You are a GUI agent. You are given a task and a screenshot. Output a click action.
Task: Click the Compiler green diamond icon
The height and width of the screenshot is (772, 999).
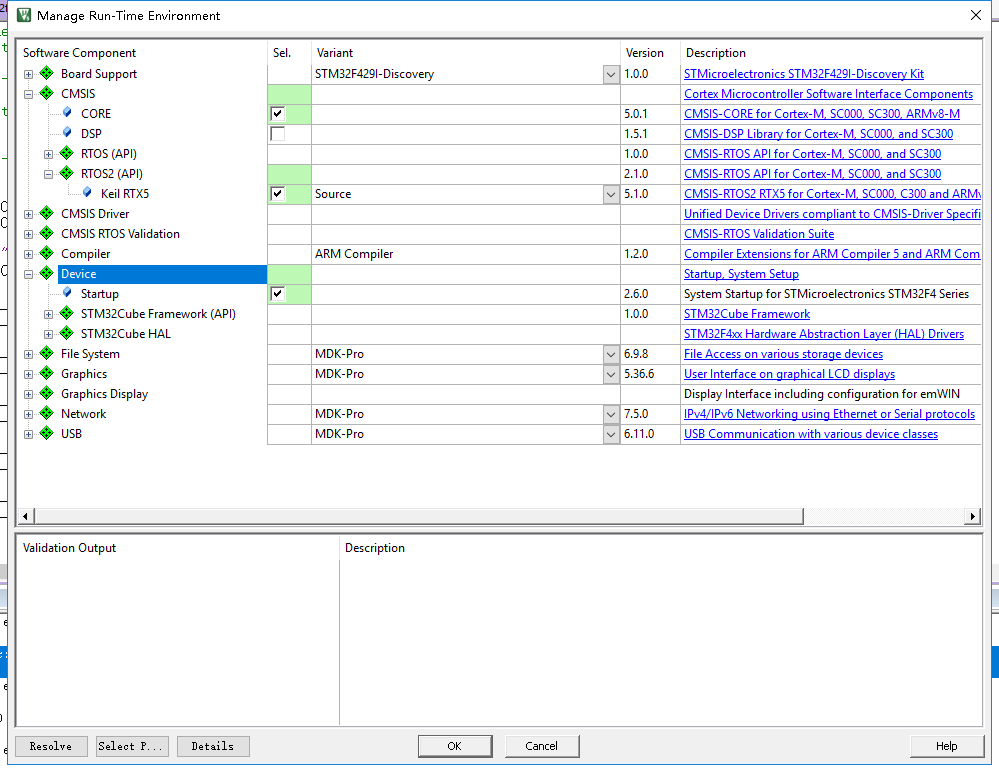47,253
